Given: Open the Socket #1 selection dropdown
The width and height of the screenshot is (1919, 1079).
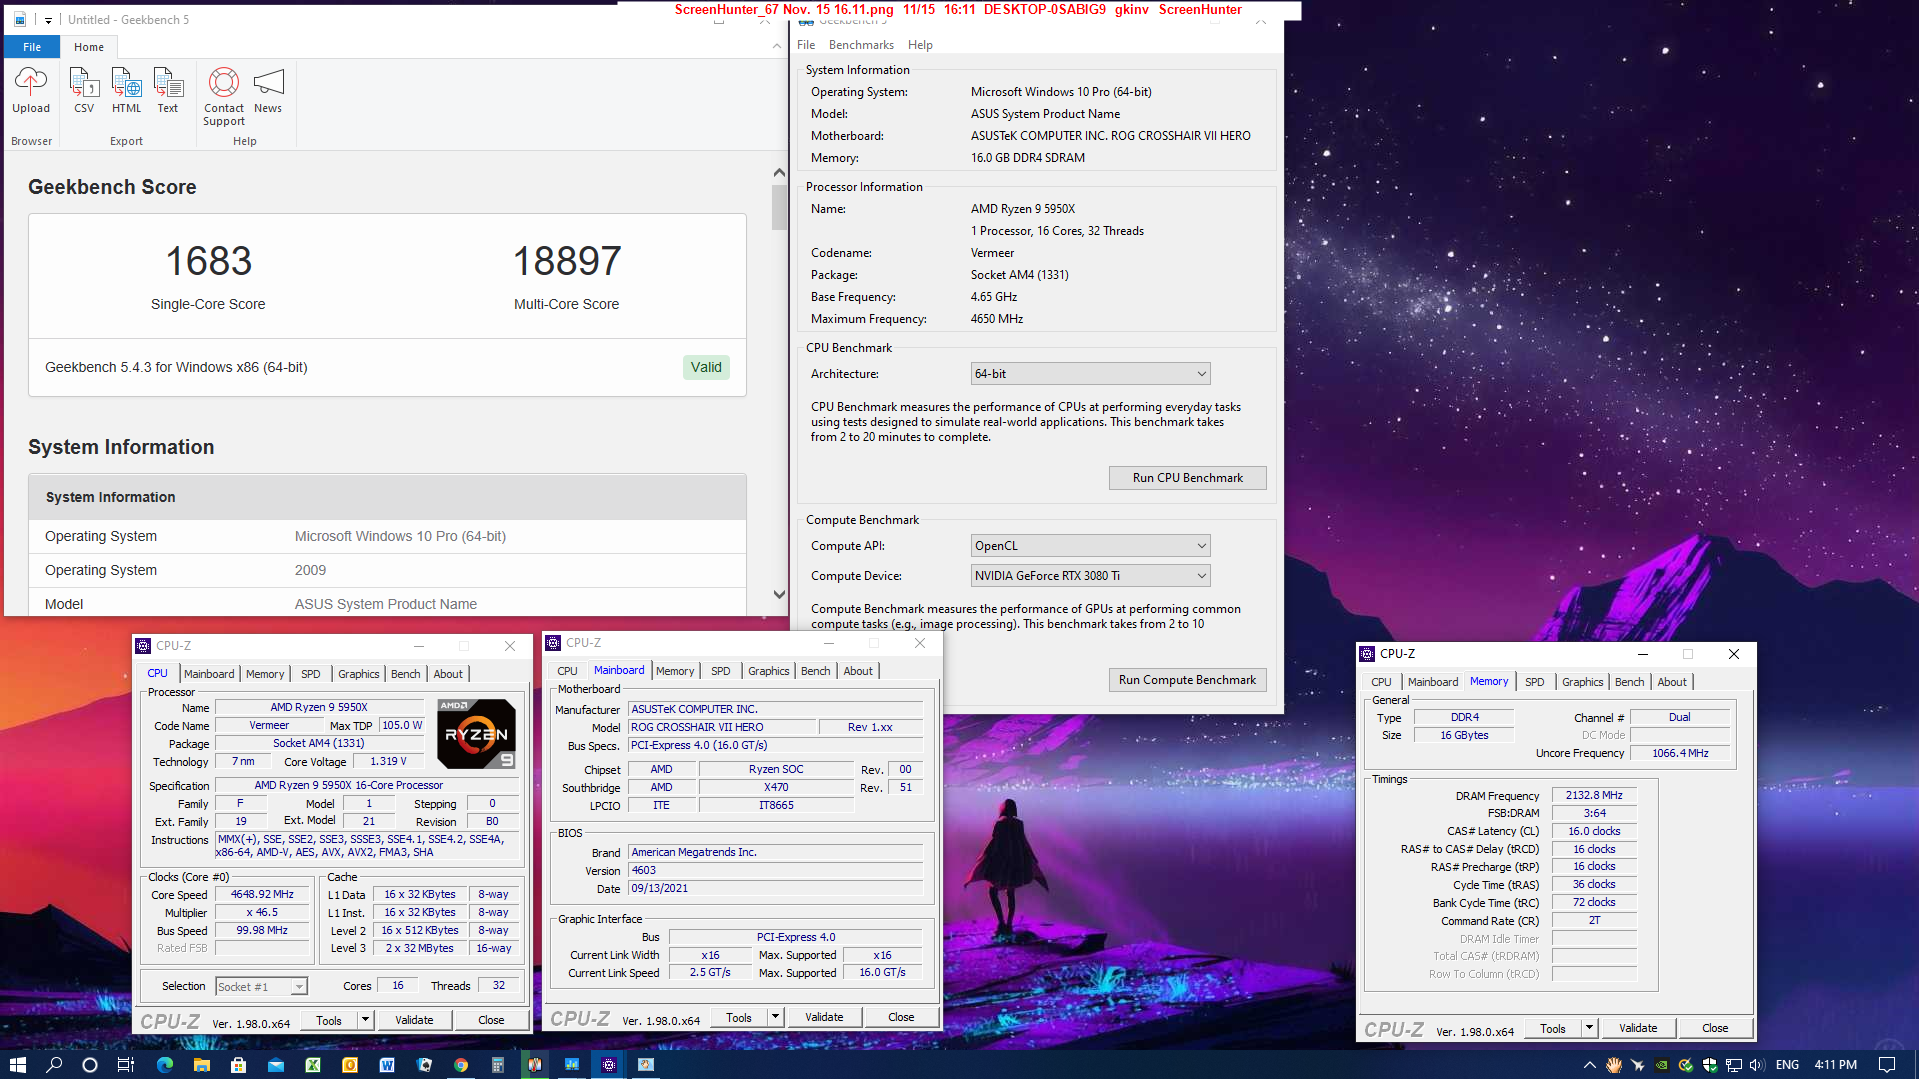Looking at the screenshot, I should (x=261, y=986).
